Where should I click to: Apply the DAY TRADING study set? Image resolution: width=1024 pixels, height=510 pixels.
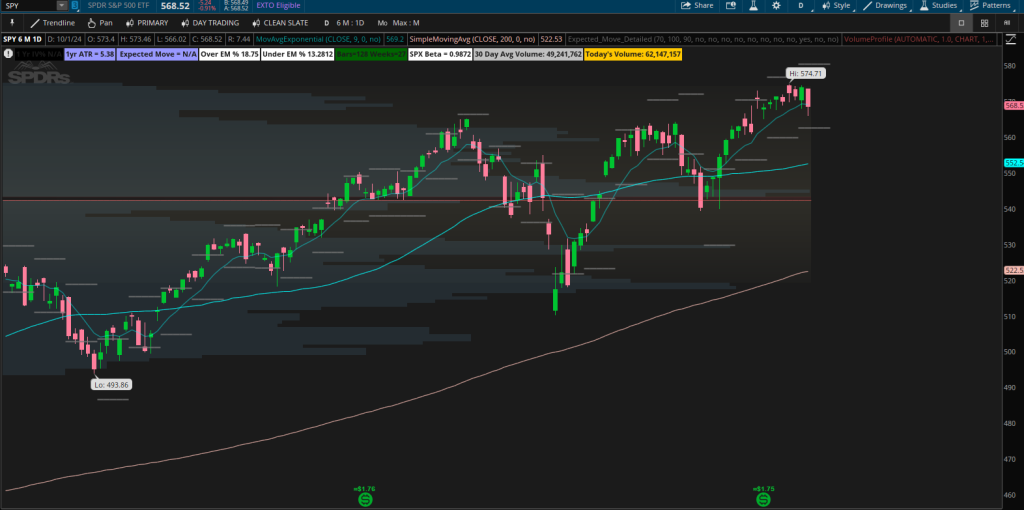[x=209, y=22]
